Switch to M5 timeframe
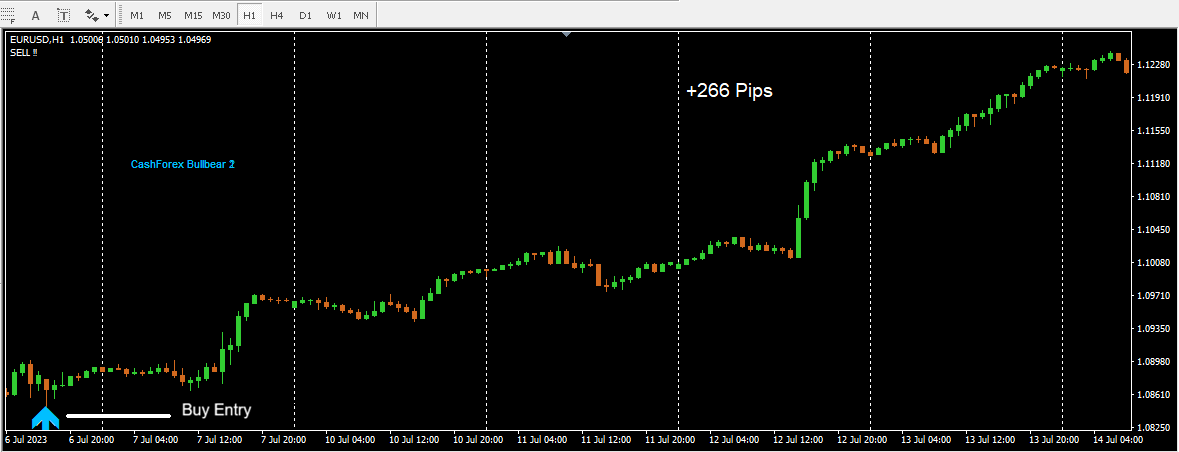 (164, 16)
